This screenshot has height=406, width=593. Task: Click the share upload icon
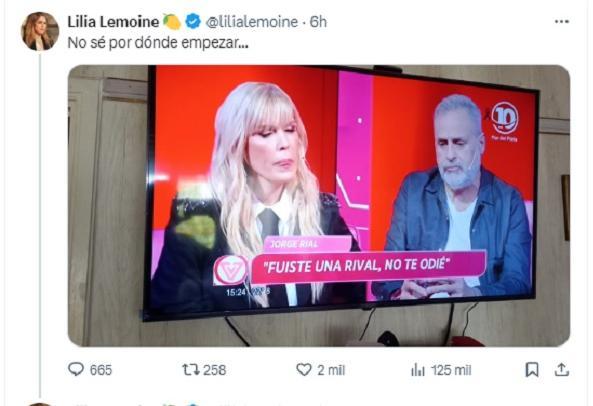562,369
